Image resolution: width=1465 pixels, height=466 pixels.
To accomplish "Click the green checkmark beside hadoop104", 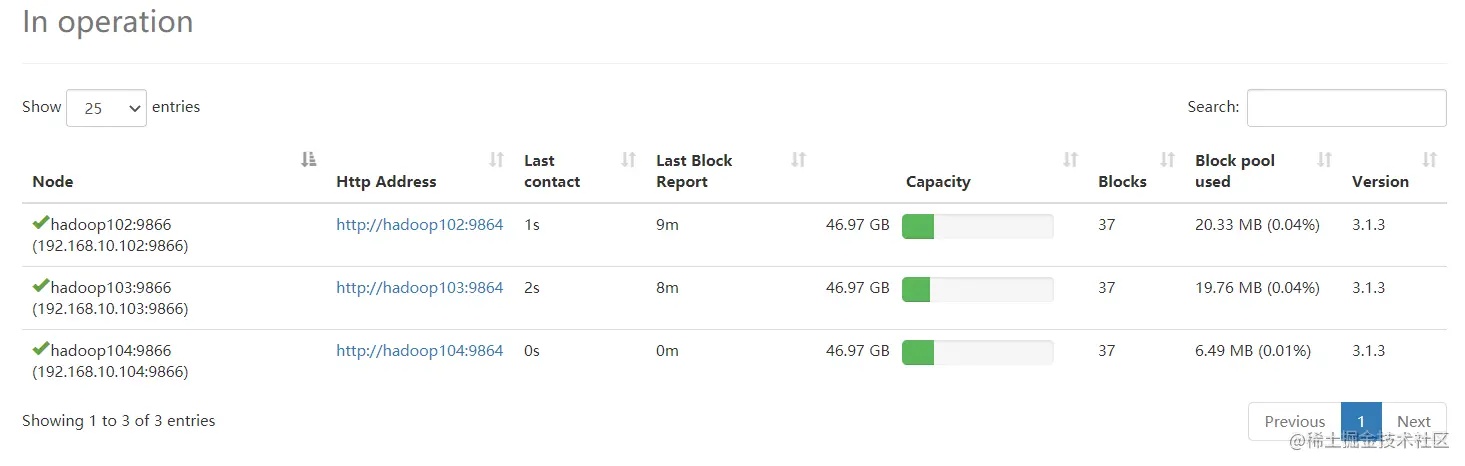I will click(x=41, y=349).
